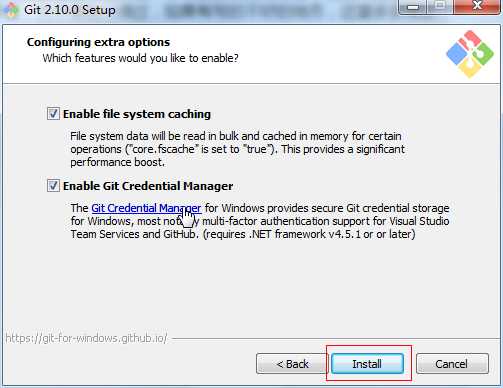
Task: Click the maximize window button
Action: (441, 7)
